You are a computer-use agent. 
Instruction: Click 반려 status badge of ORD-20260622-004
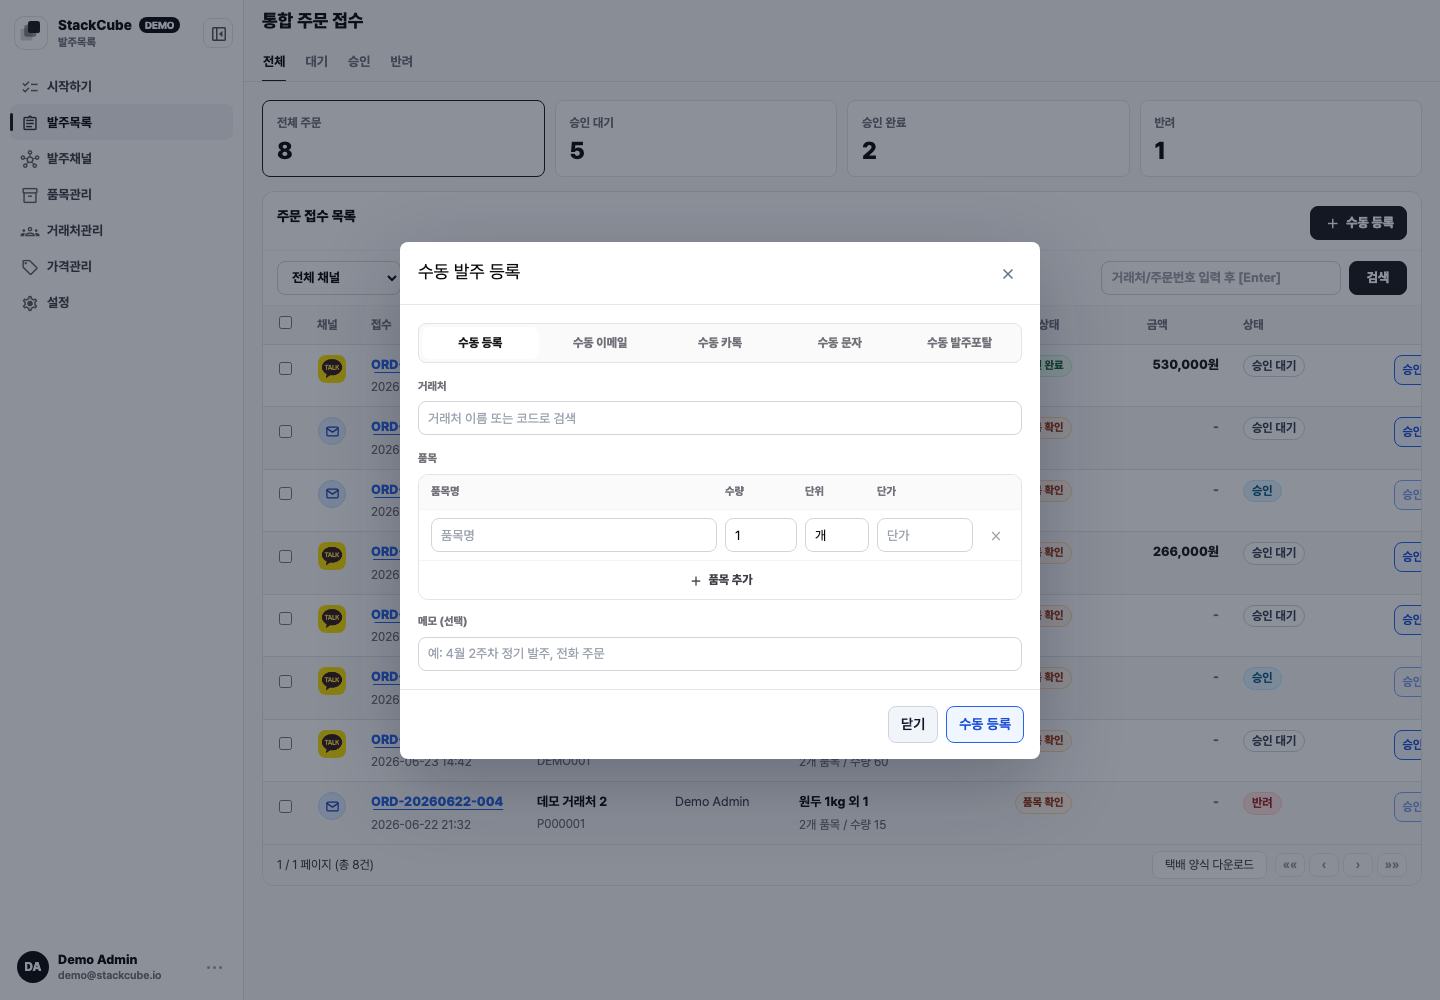(1262, 803)
